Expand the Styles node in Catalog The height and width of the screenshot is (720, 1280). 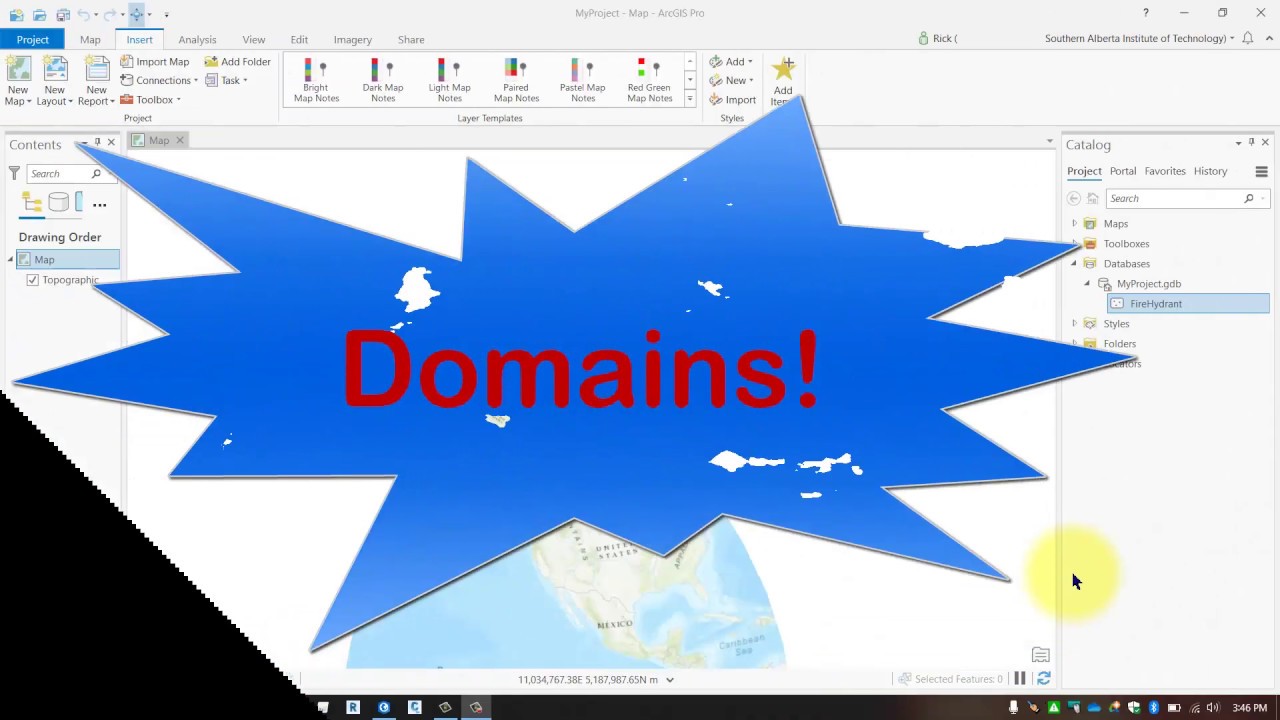click(1074, 324)
